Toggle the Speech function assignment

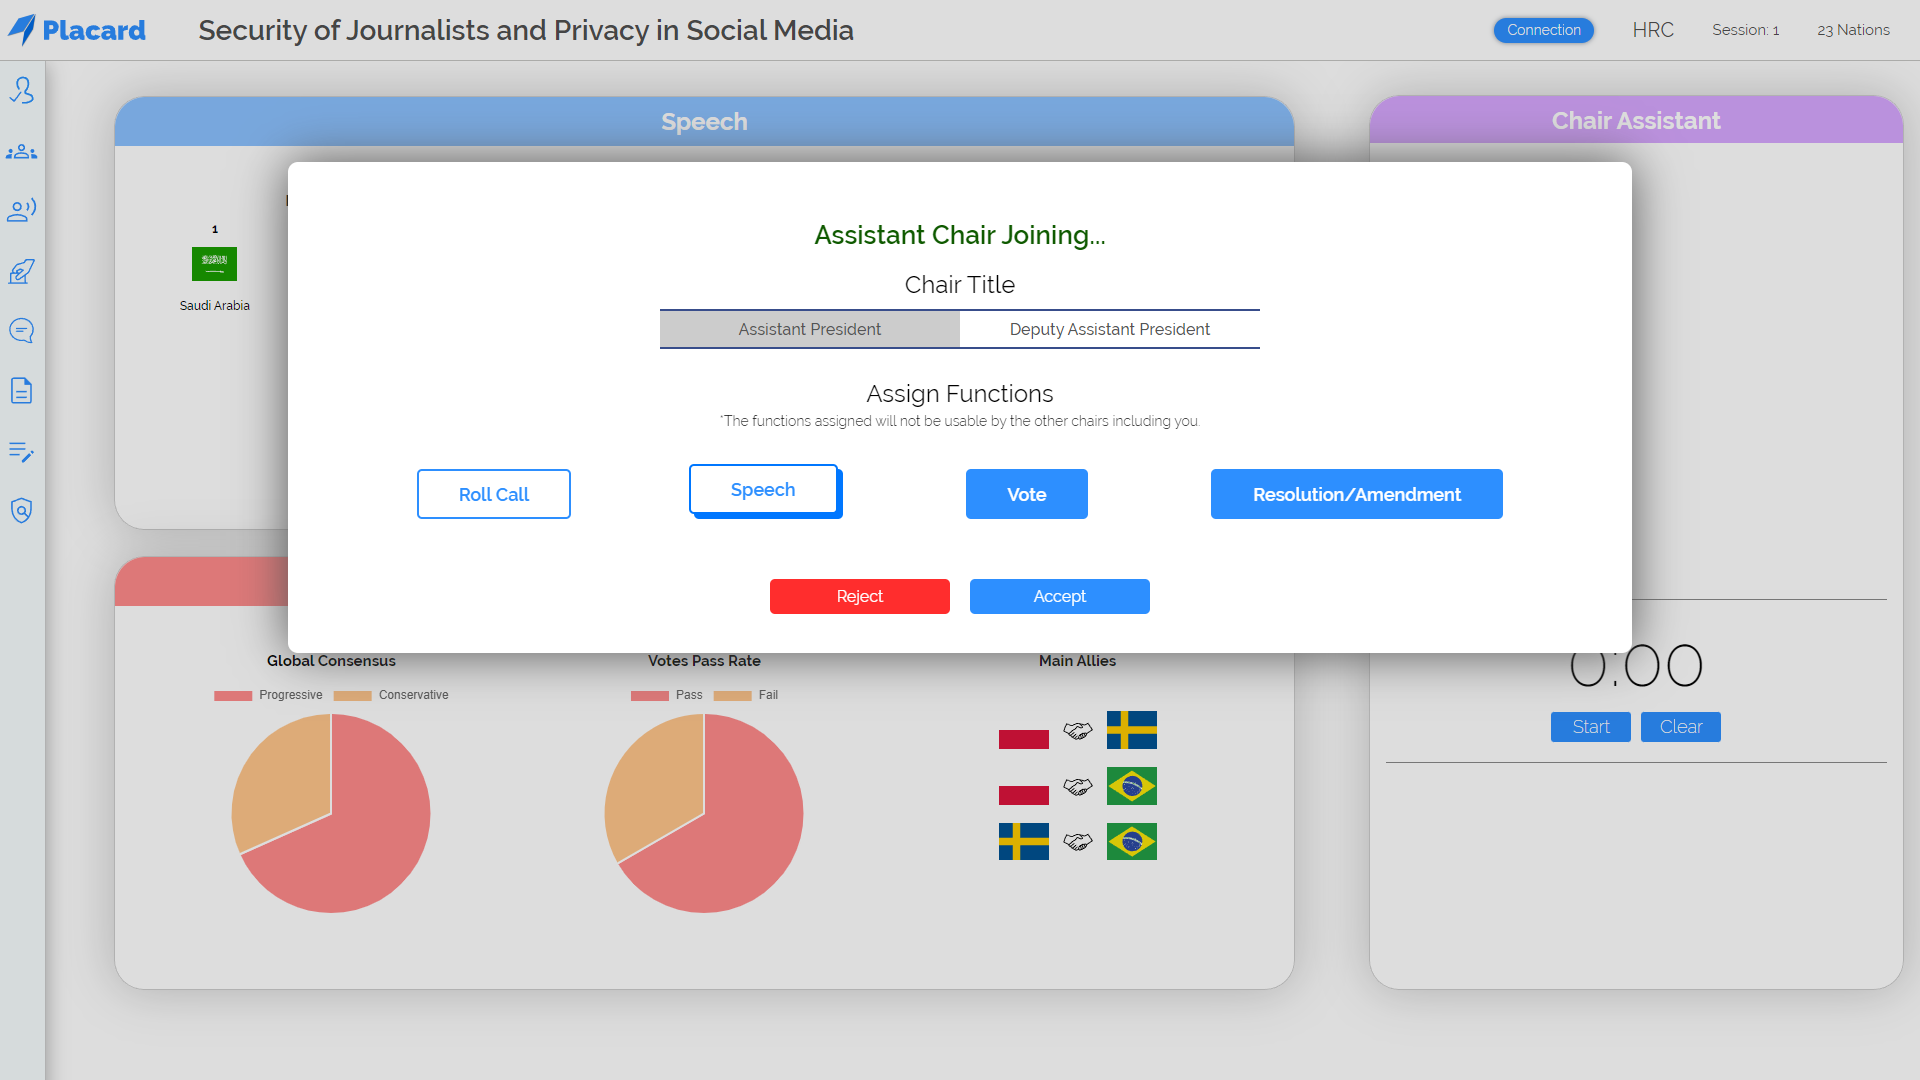(764, 490)
